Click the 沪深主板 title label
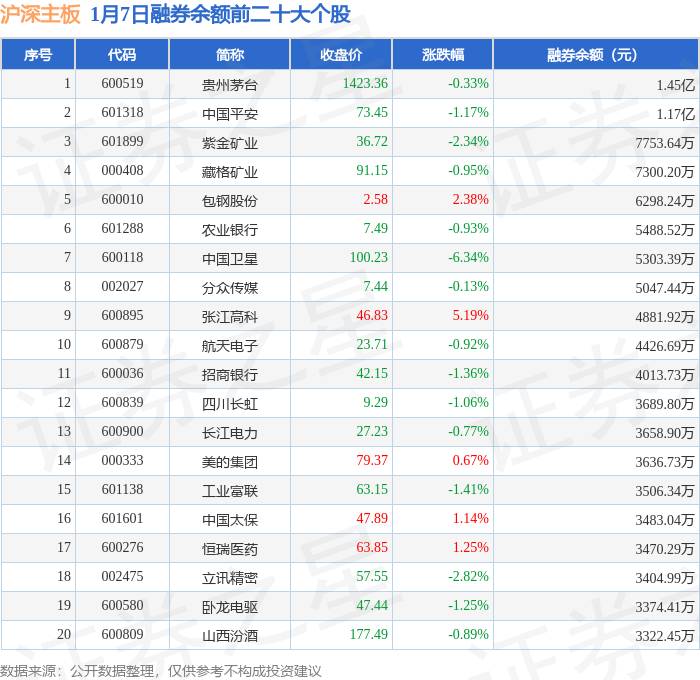This screenshot has height=680, width=700. click(x=40, y=14)
